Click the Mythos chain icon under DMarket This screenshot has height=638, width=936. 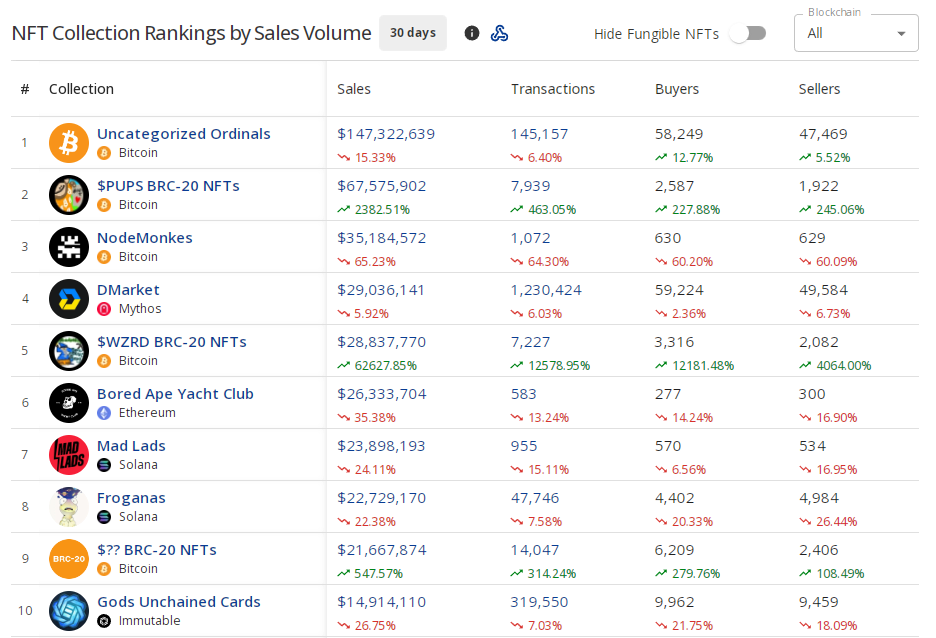[x=104, y=309]
